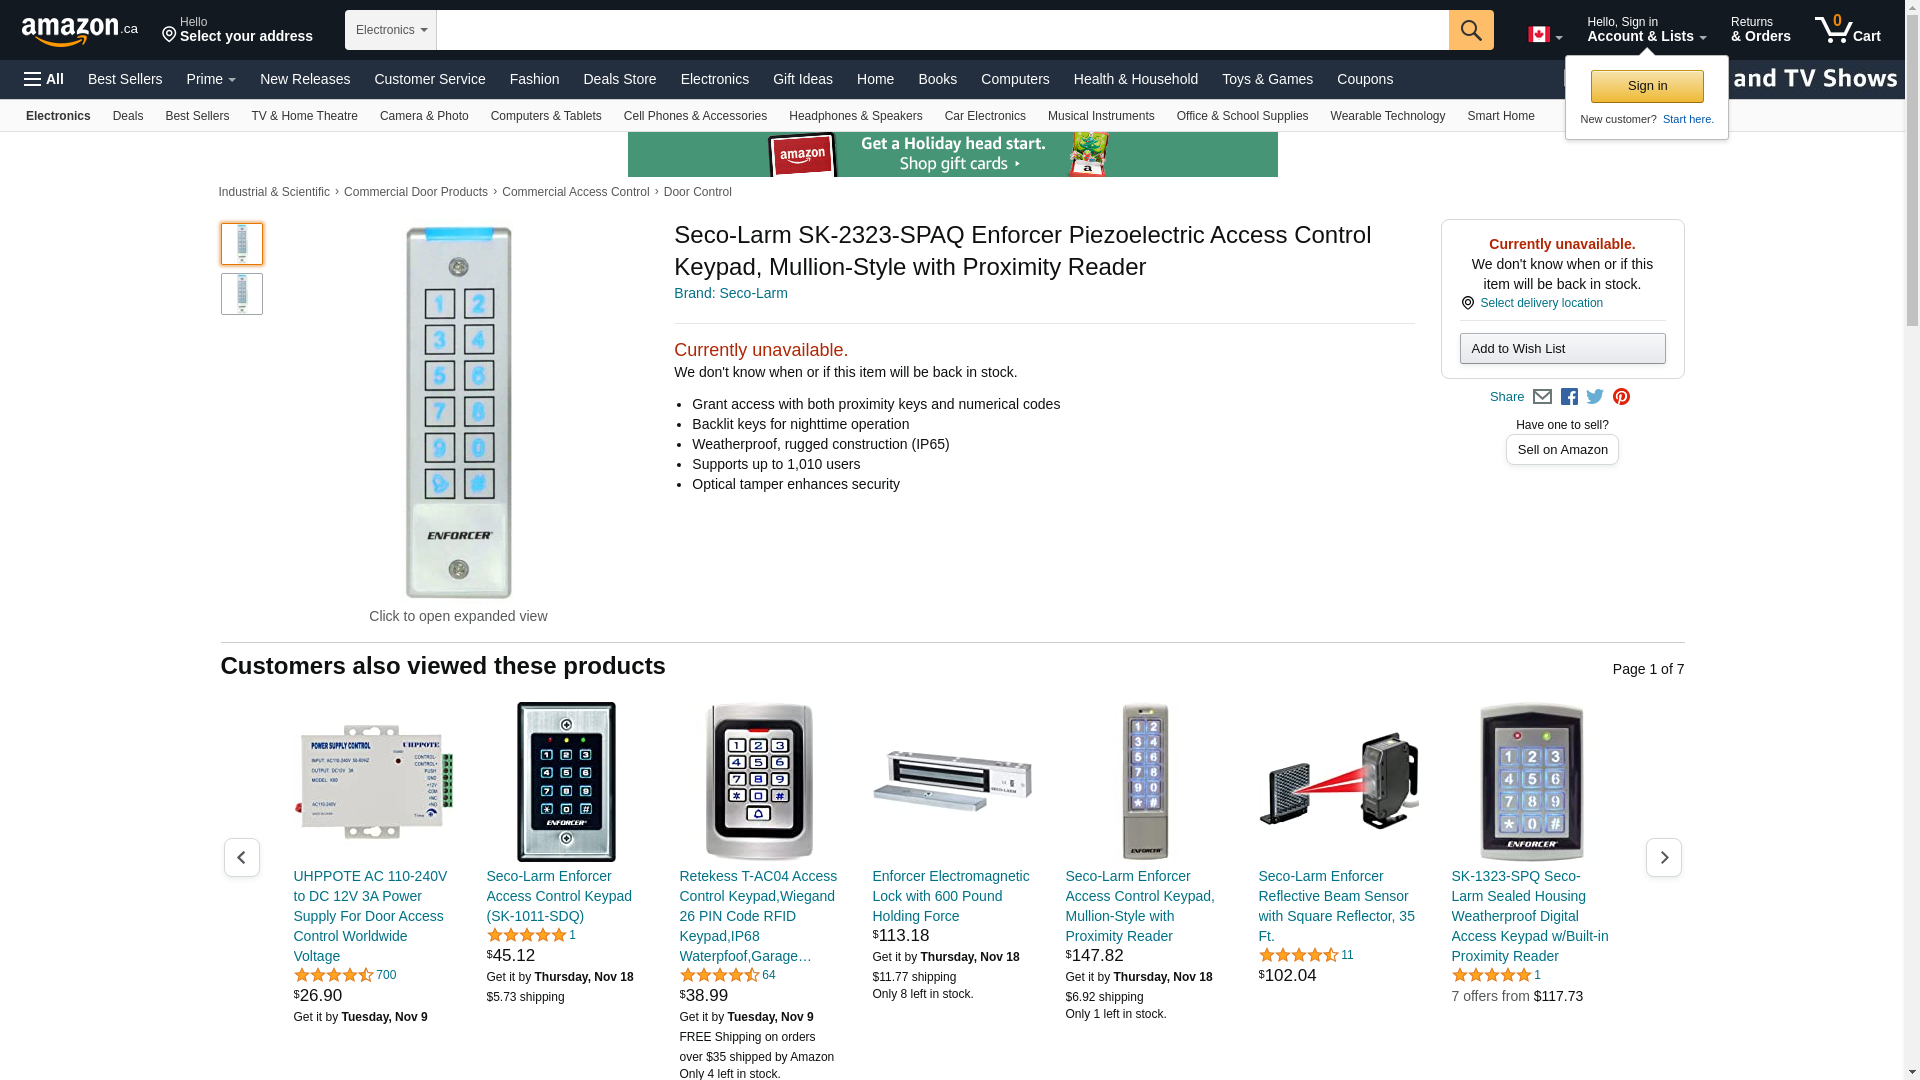This screenshot has height=1080, width=1920.
Task: Share product on Pinterest
Action: (1621, 397)
